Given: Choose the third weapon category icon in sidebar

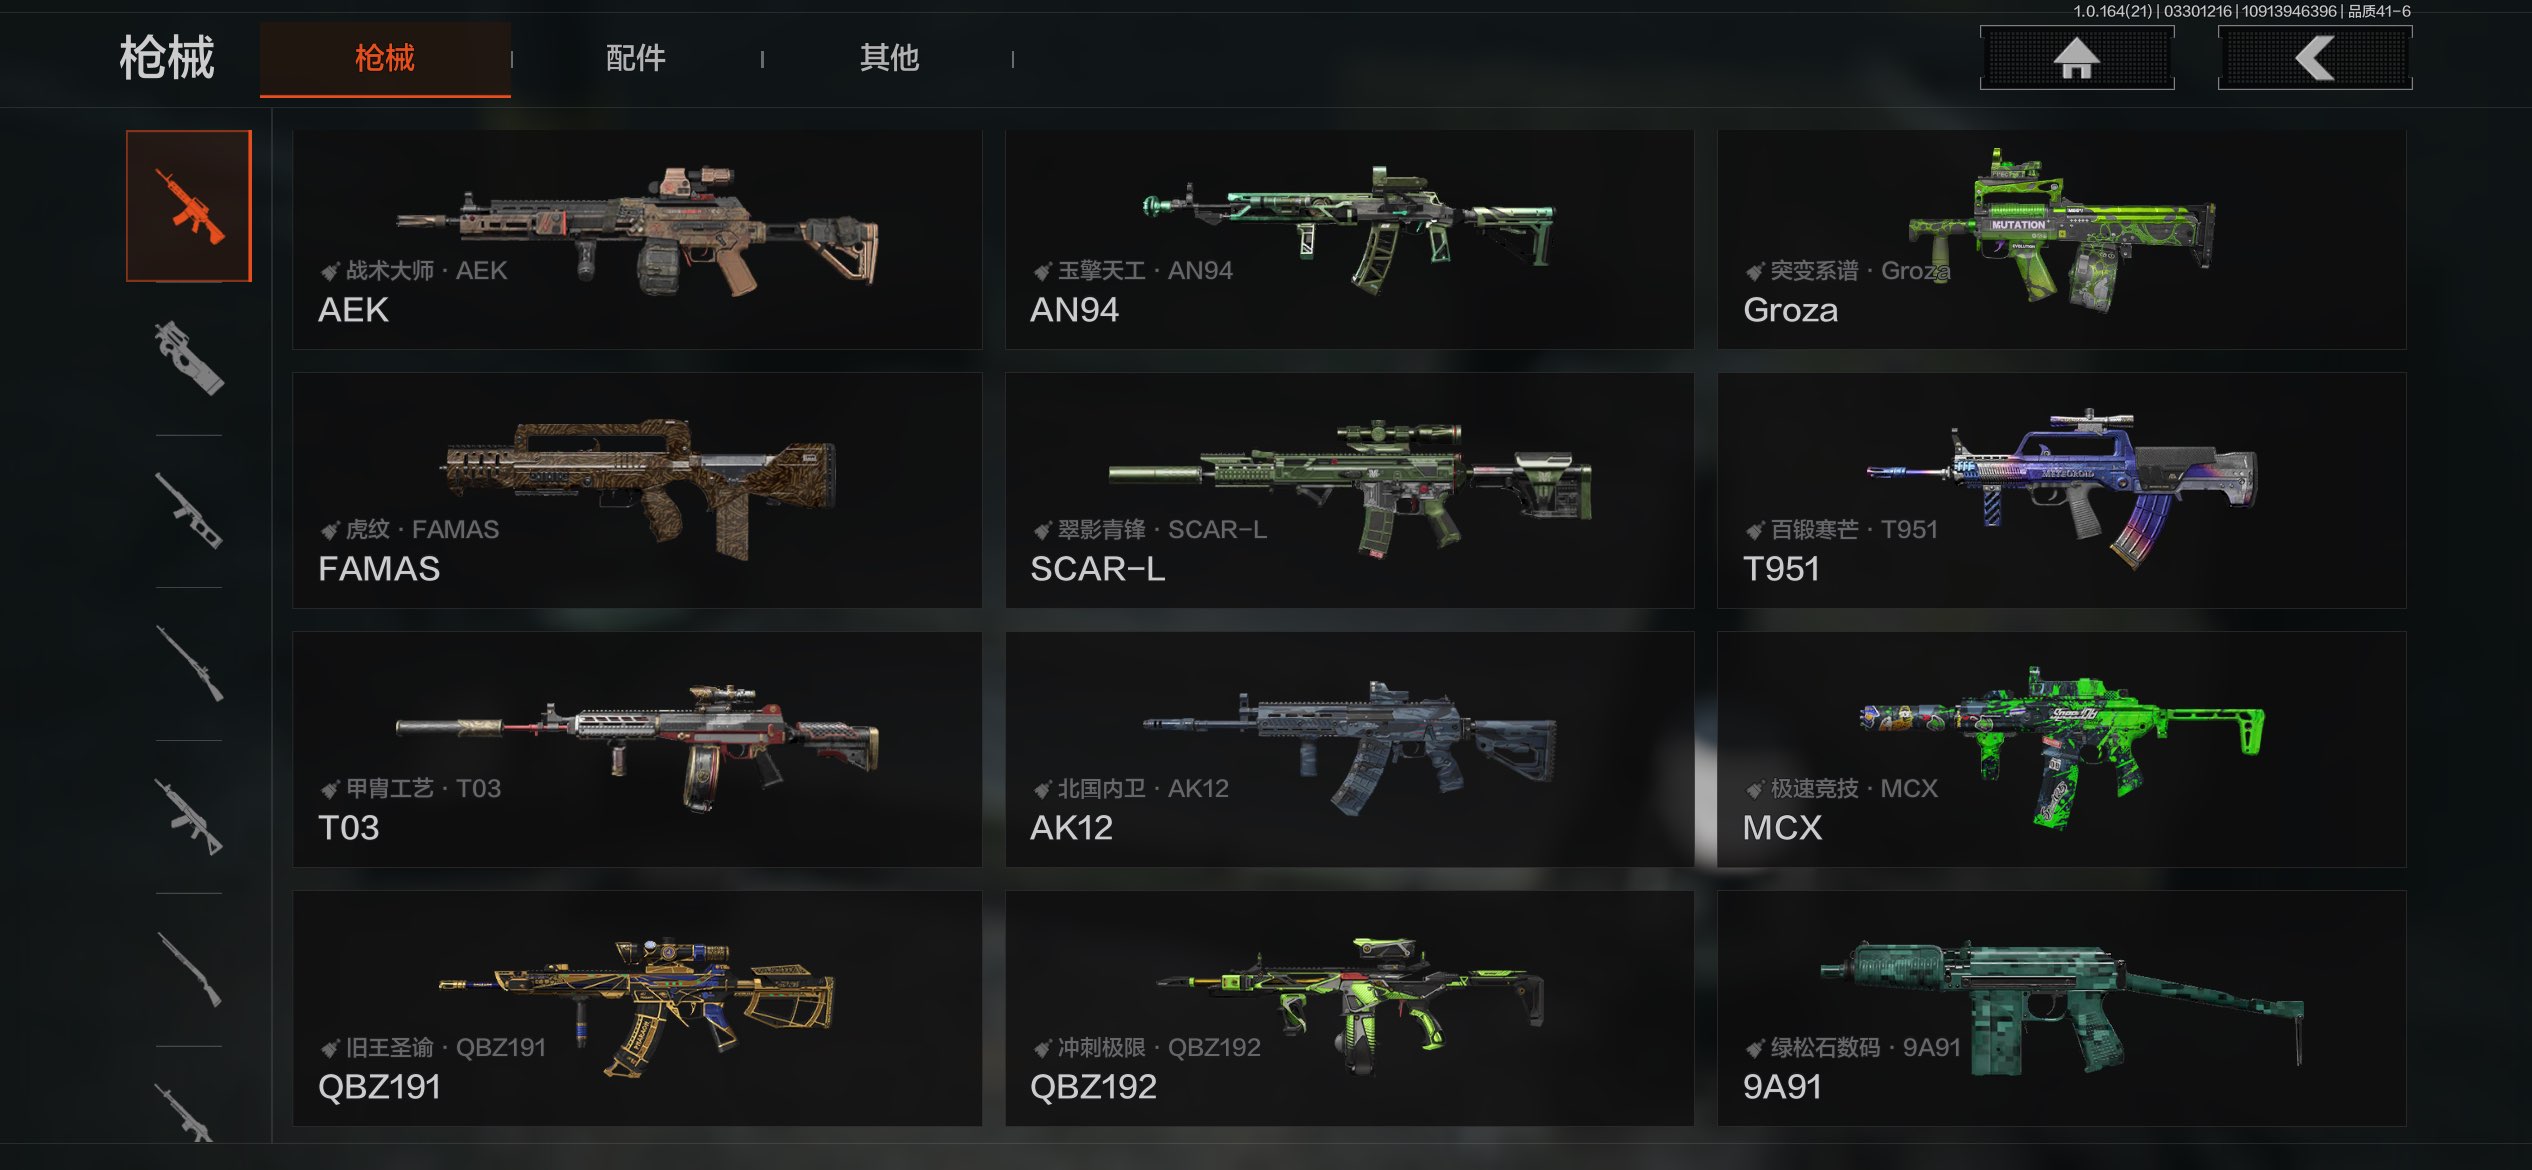Looking at the screenshot, I should pos(189,511).
